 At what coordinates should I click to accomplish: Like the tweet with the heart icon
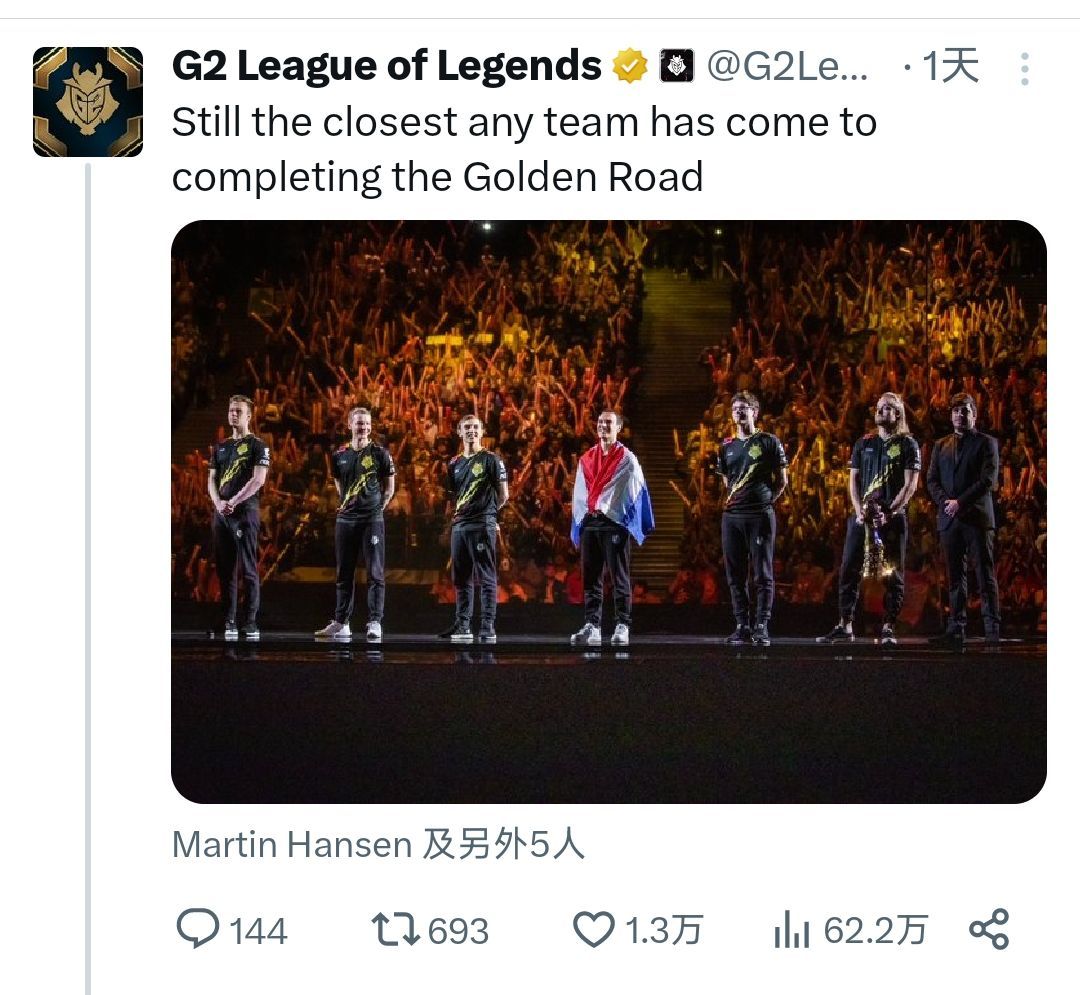click(593, 929)
